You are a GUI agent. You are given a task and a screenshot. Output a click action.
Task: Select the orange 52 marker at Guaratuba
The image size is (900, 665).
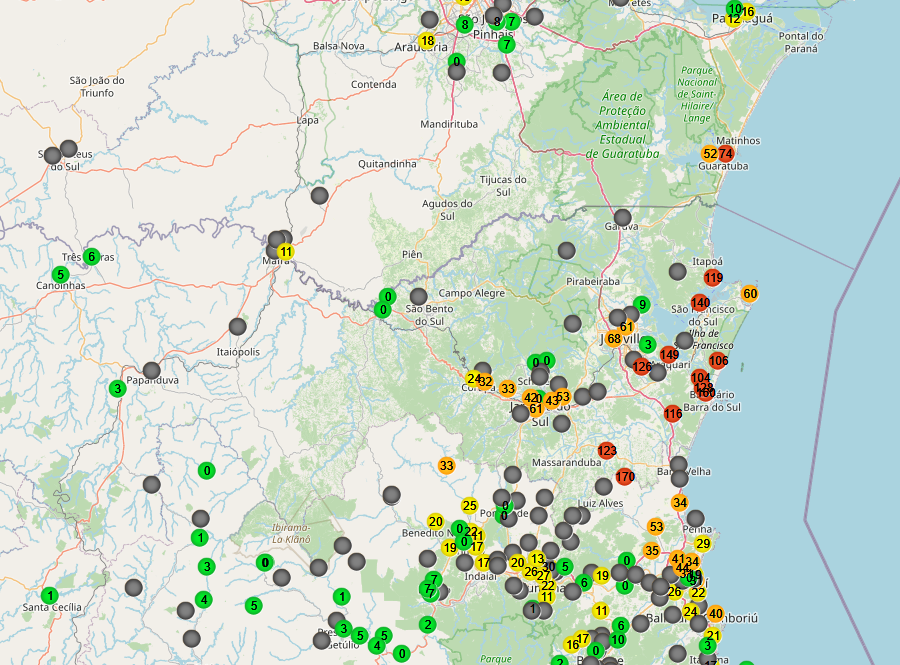point(709,153)
